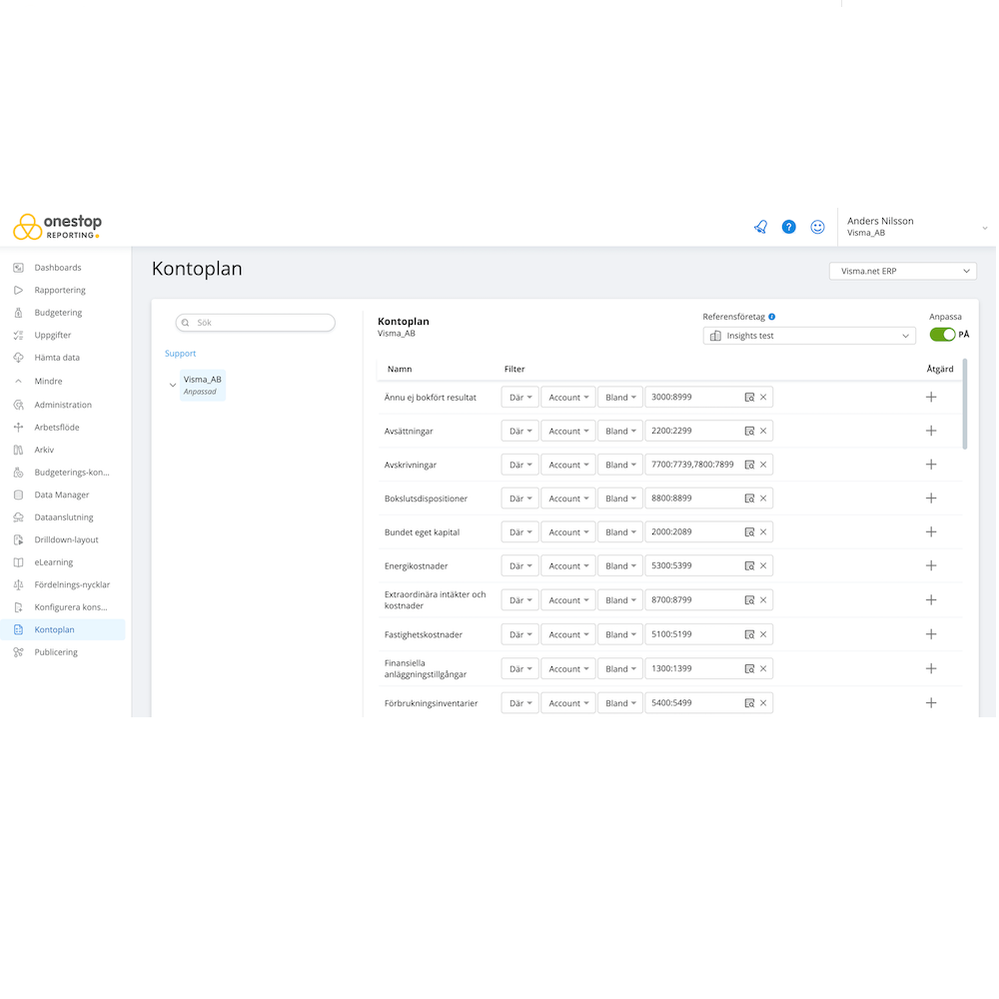Select Kontoplan in sidebar
Image resolution: width=999 pixels, height=999 pixels.
(62, 629)
